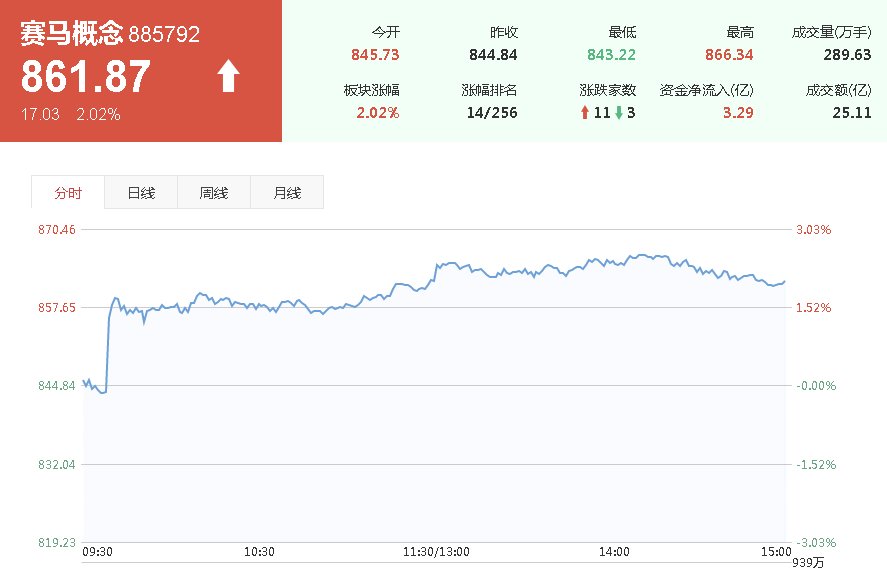887x573 pixels.
Task: Select the 分时 tab
Action: (x=68, y=193)
